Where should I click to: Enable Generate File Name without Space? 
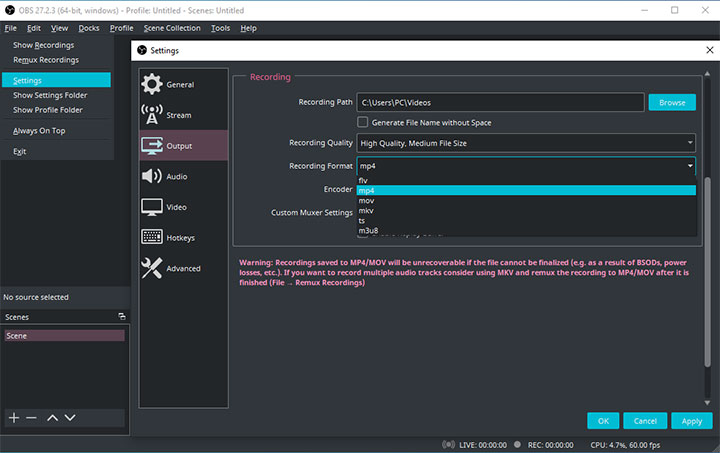coord(363,122)
